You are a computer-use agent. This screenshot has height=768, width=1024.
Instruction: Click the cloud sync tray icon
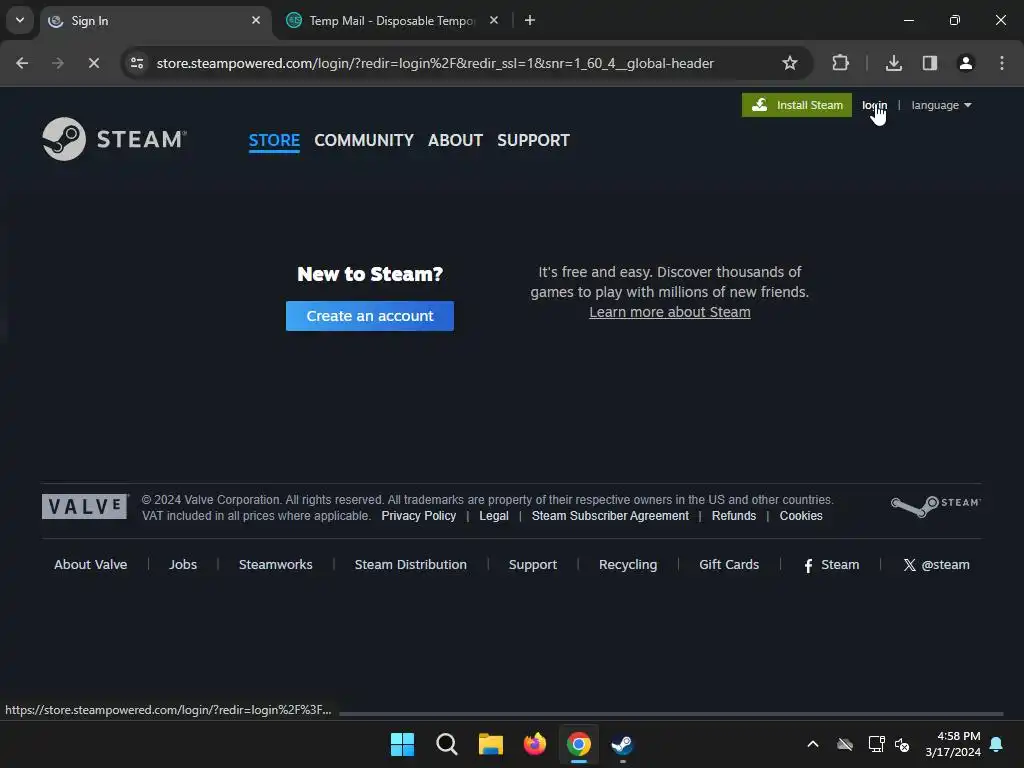pyautogui.click(x=845, y=744)
